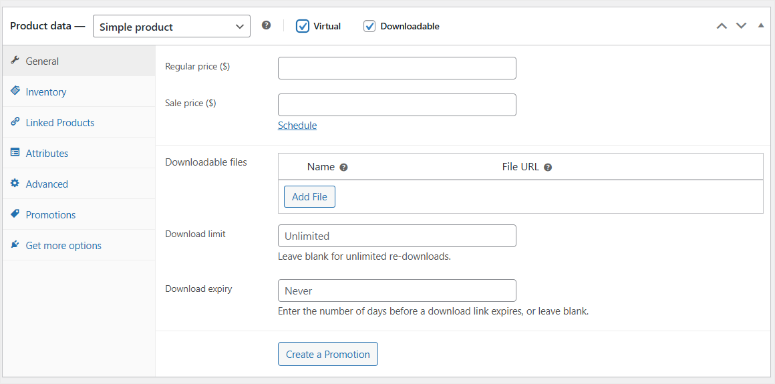
Task: Go to the Attributes tab
Action: [79, 153]
